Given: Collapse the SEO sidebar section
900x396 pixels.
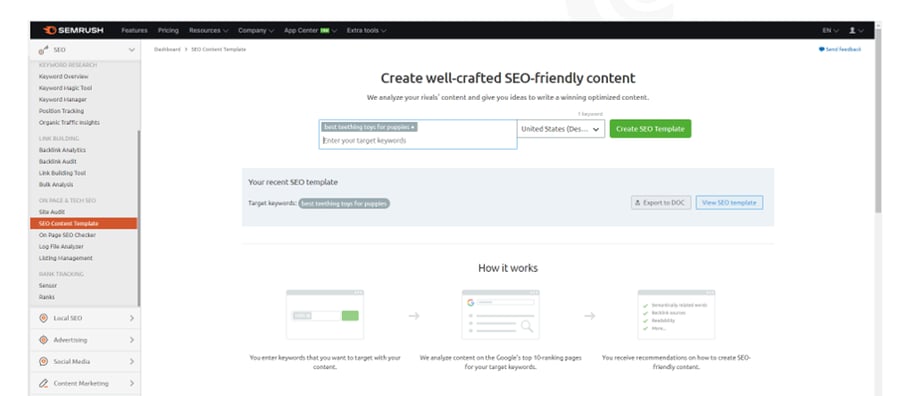Looking at the screenshot, I should (131, 51).
